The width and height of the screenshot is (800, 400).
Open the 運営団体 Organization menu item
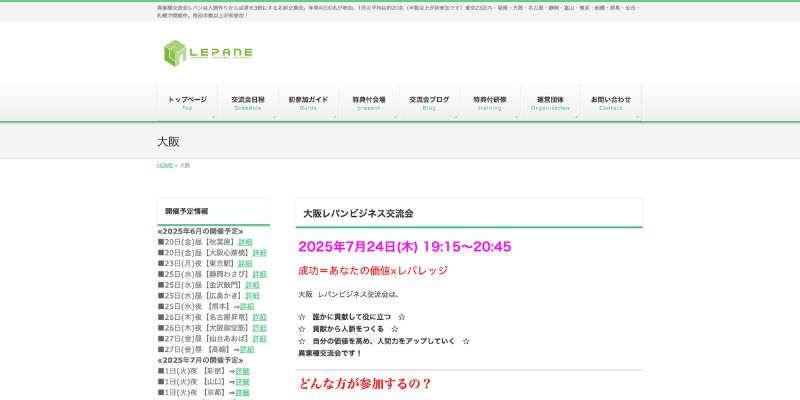click(x=550, y=103)
